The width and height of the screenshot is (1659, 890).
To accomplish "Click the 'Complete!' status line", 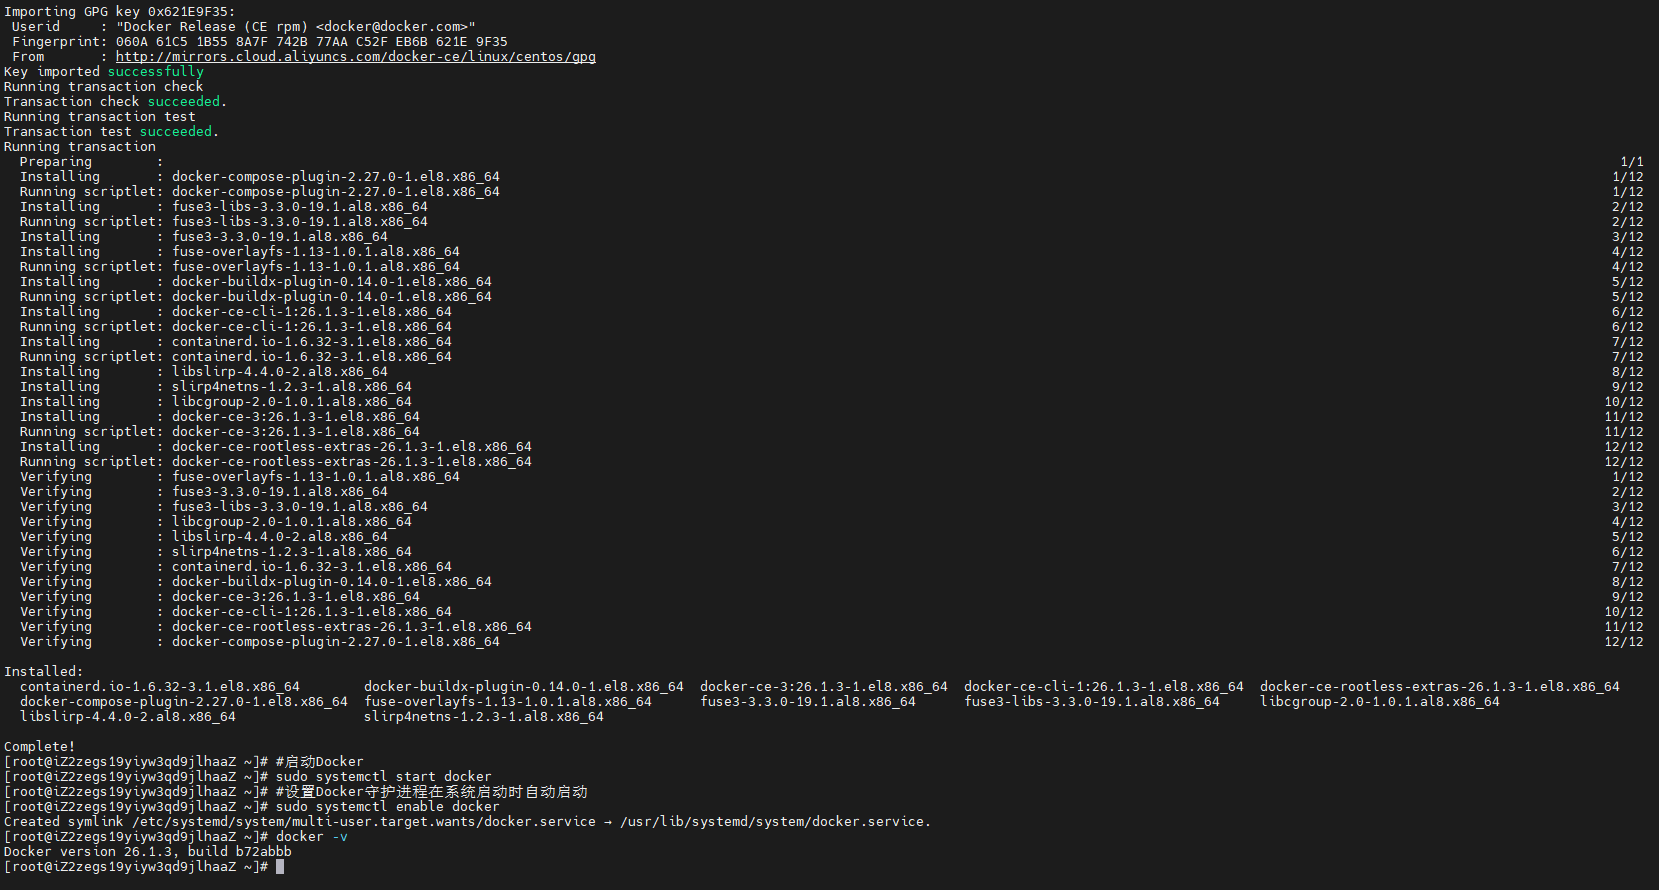I will point(40,747).
